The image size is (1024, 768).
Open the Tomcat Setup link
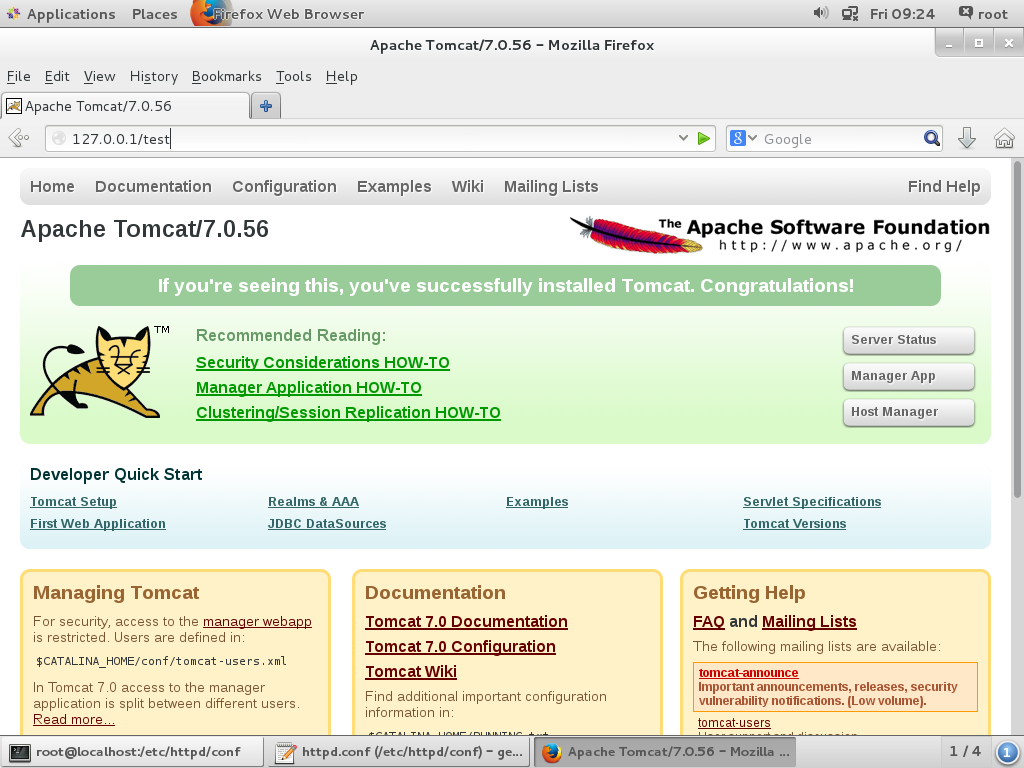pyautogui.click(x=73, y=502)
